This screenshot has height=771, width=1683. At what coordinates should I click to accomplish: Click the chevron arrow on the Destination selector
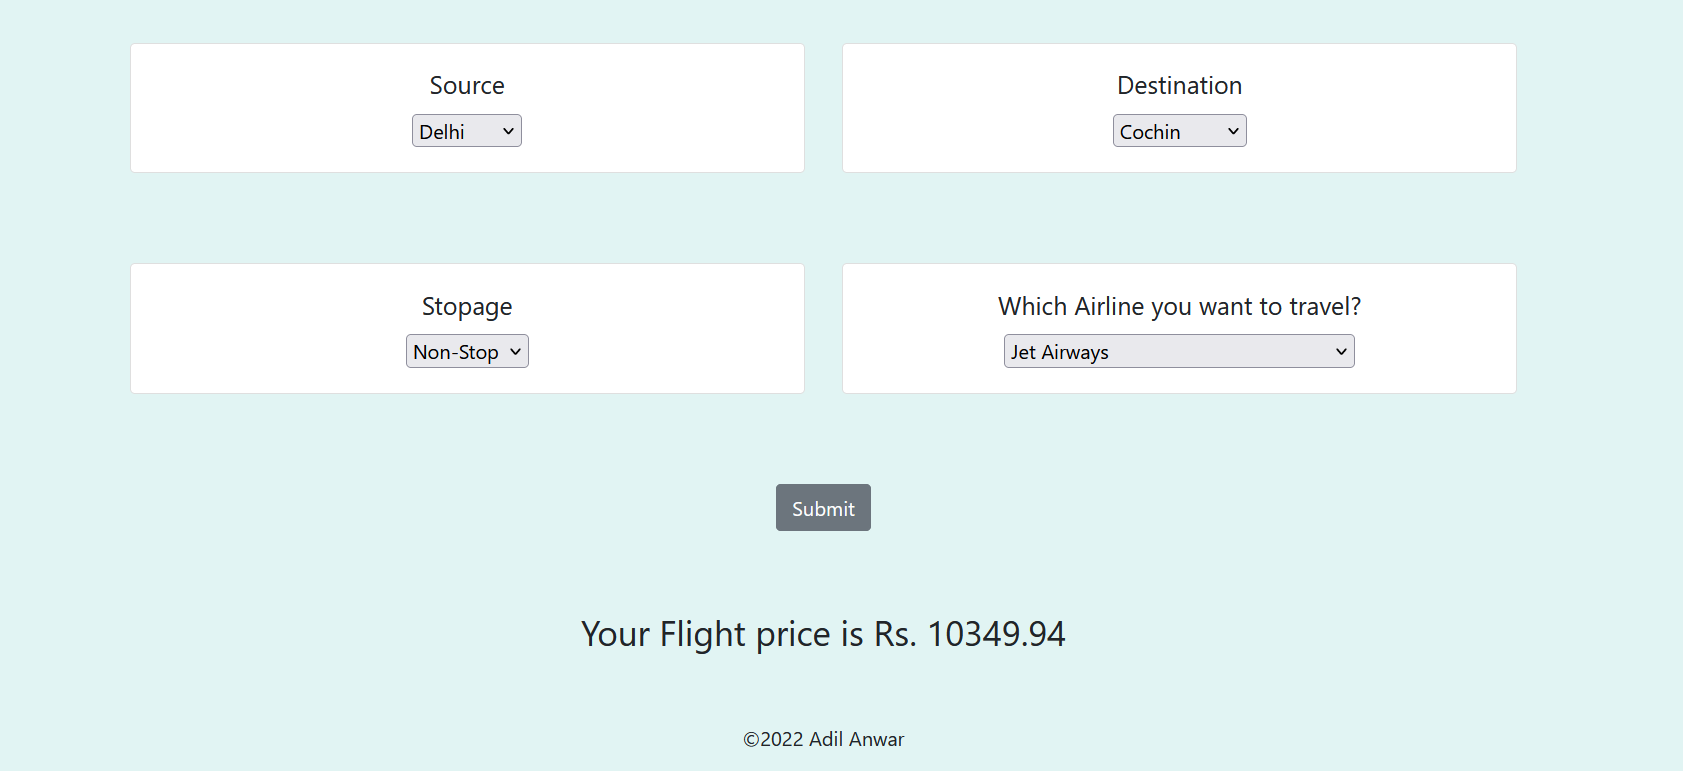[1232, 130]
